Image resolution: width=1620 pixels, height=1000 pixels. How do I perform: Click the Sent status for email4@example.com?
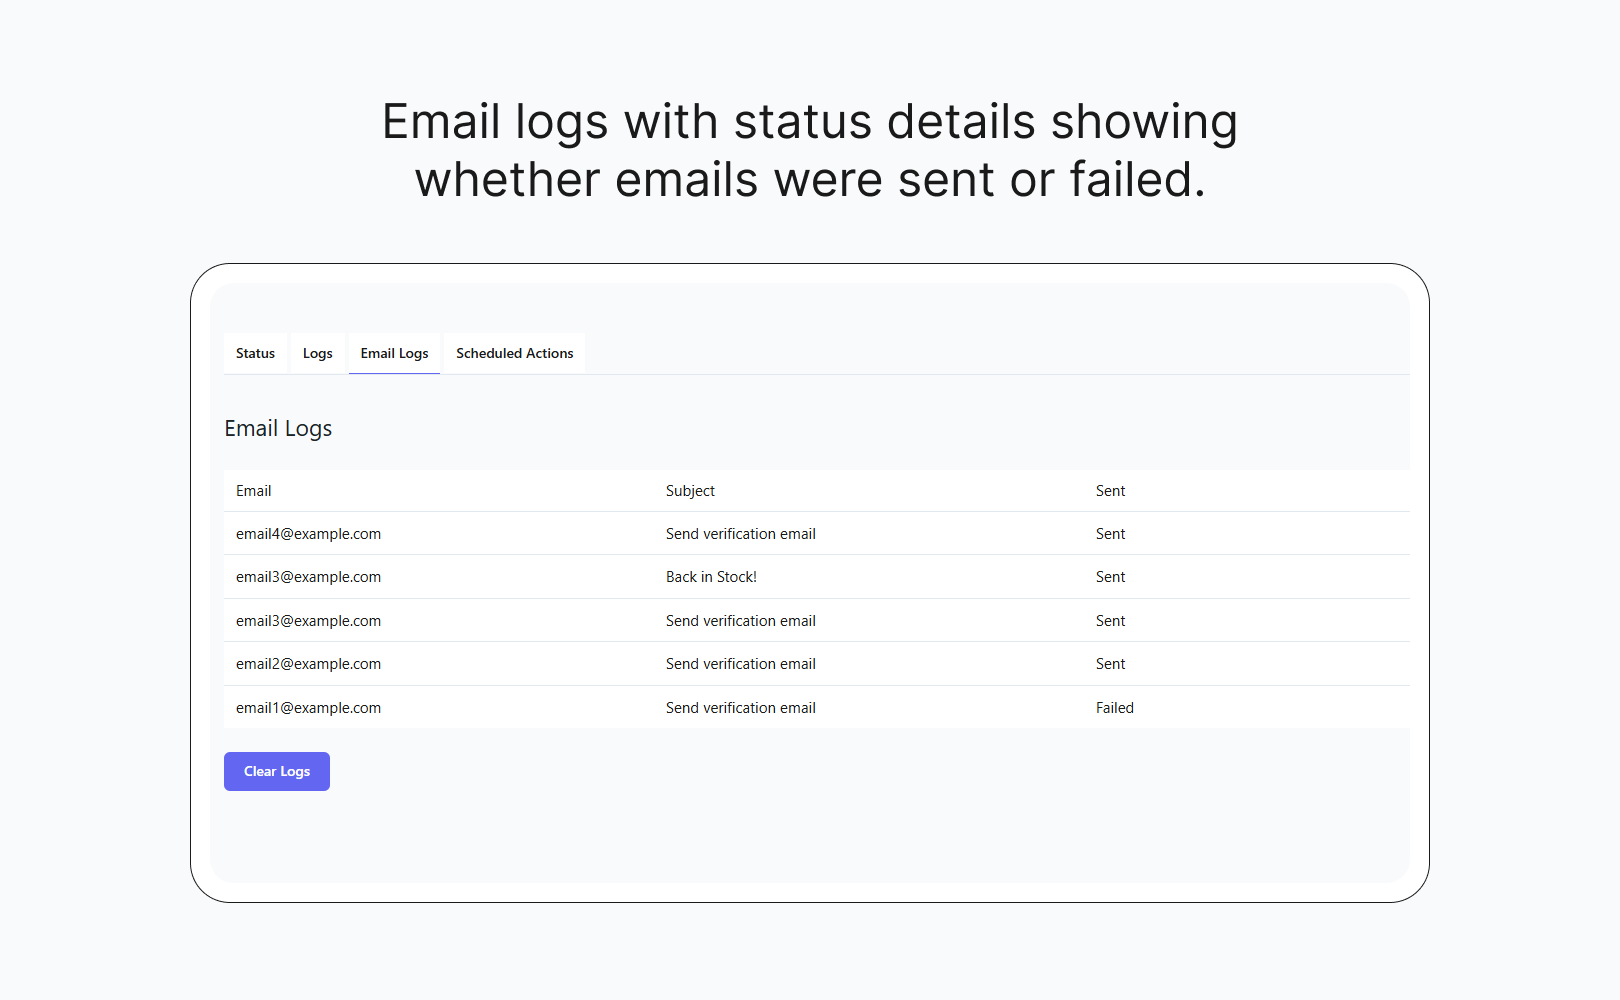1110,534
